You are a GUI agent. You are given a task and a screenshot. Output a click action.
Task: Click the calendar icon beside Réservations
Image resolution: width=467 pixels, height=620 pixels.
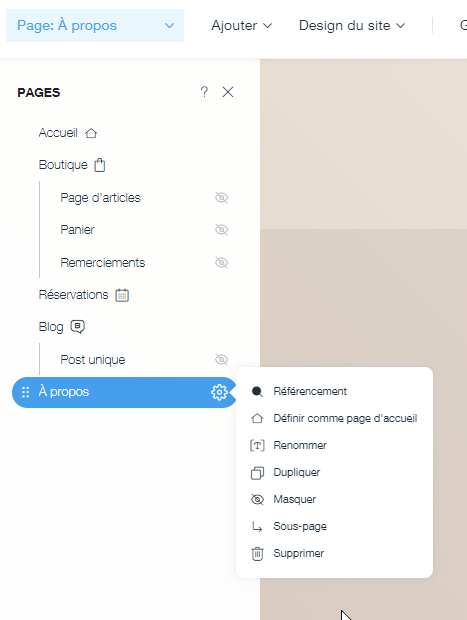pyautogui.click(x=122, y=295)
